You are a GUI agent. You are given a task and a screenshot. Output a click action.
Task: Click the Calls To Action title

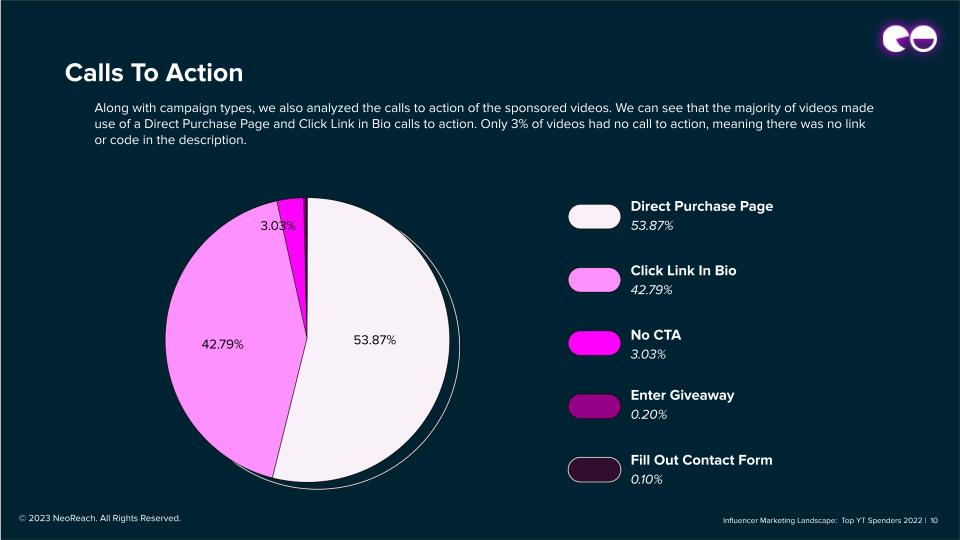tap(154, 73)
